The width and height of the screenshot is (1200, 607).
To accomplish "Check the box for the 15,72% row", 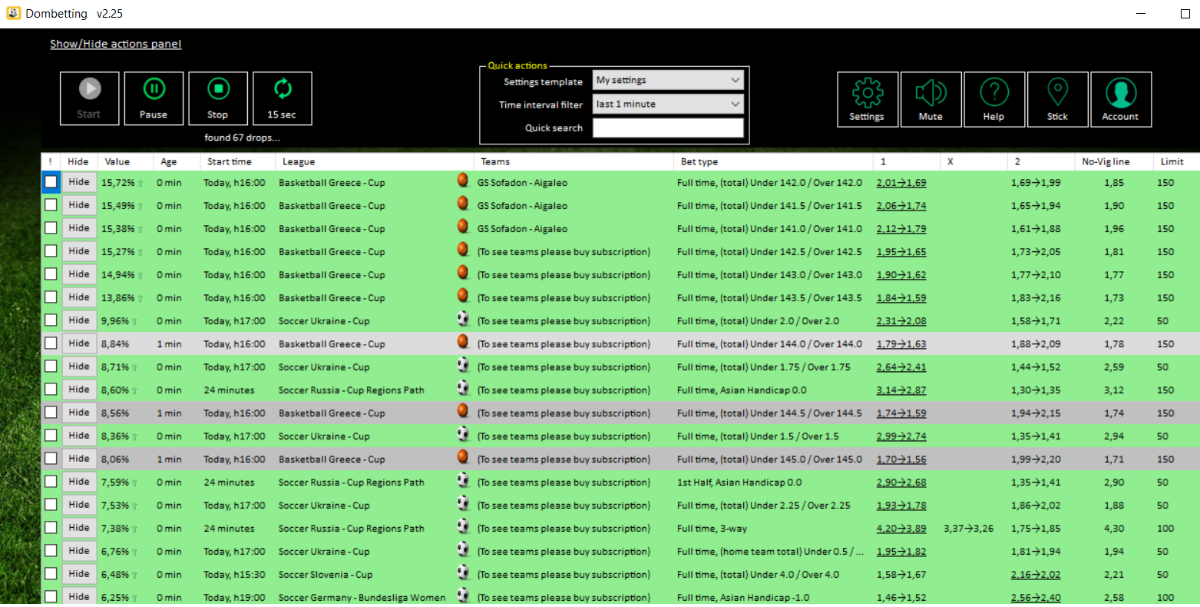I will point(50,182).
